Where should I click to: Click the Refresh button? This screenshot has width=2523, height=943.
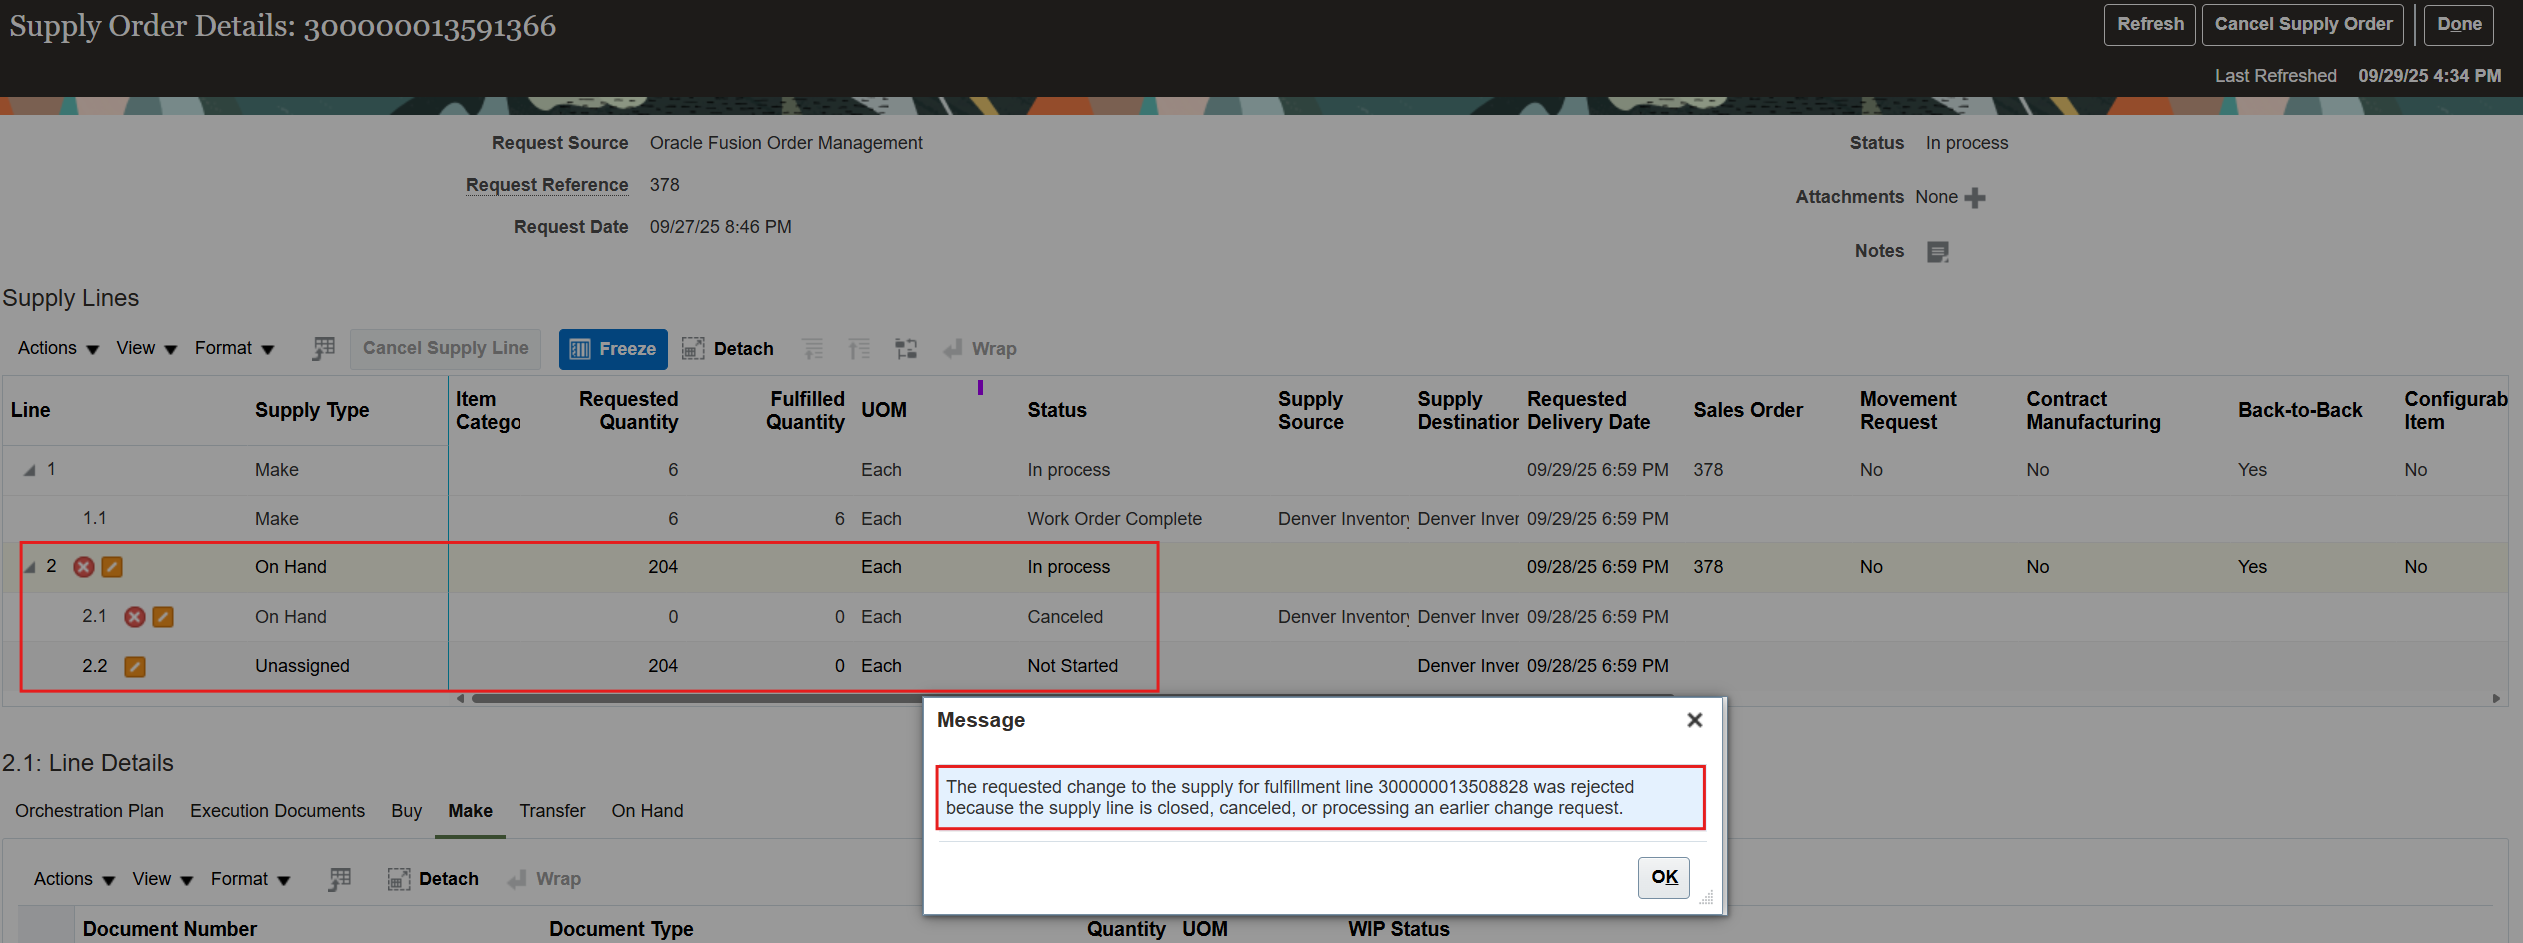(2149, 25)
